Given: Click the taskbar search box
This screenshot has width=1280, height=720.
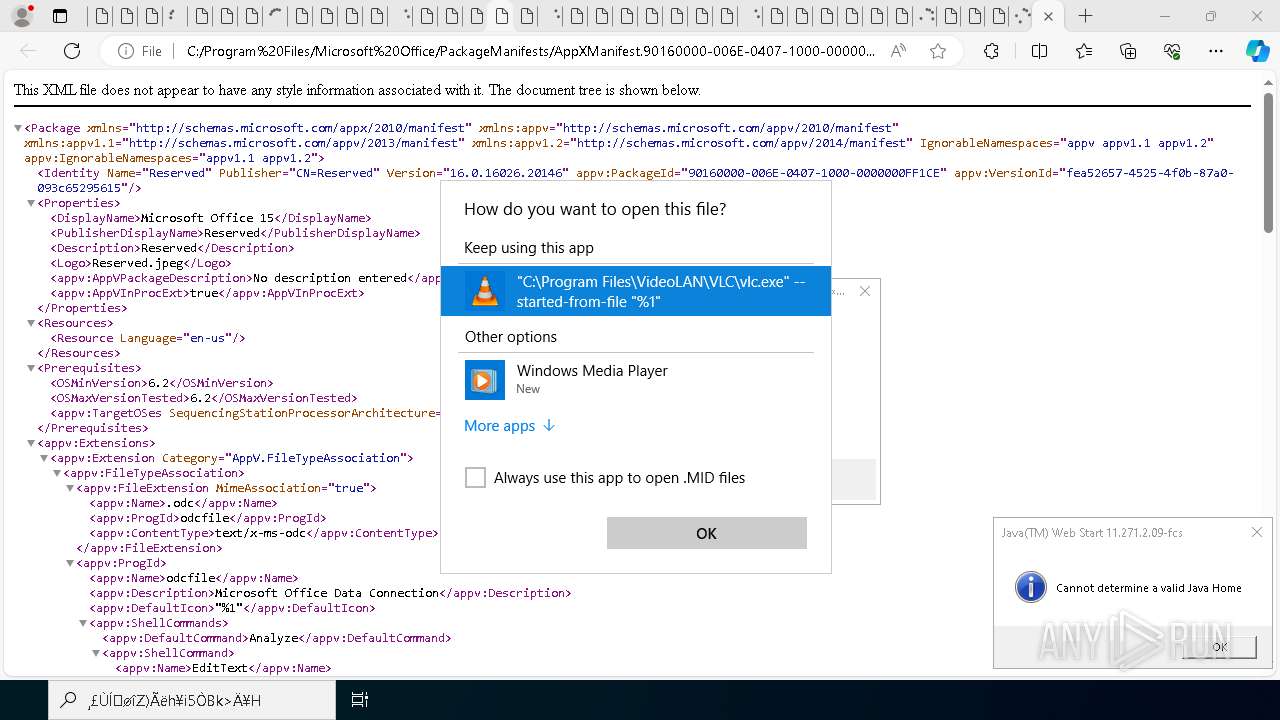Looking at the screenshot, I should [x=192, y=700].
